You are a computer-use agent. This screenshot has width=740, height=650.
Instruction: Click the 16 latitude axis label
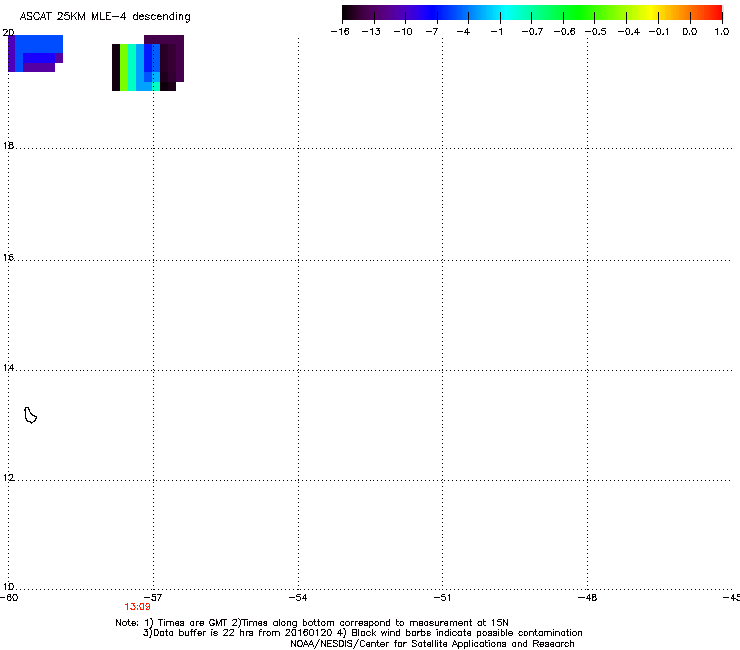(8, 257)
